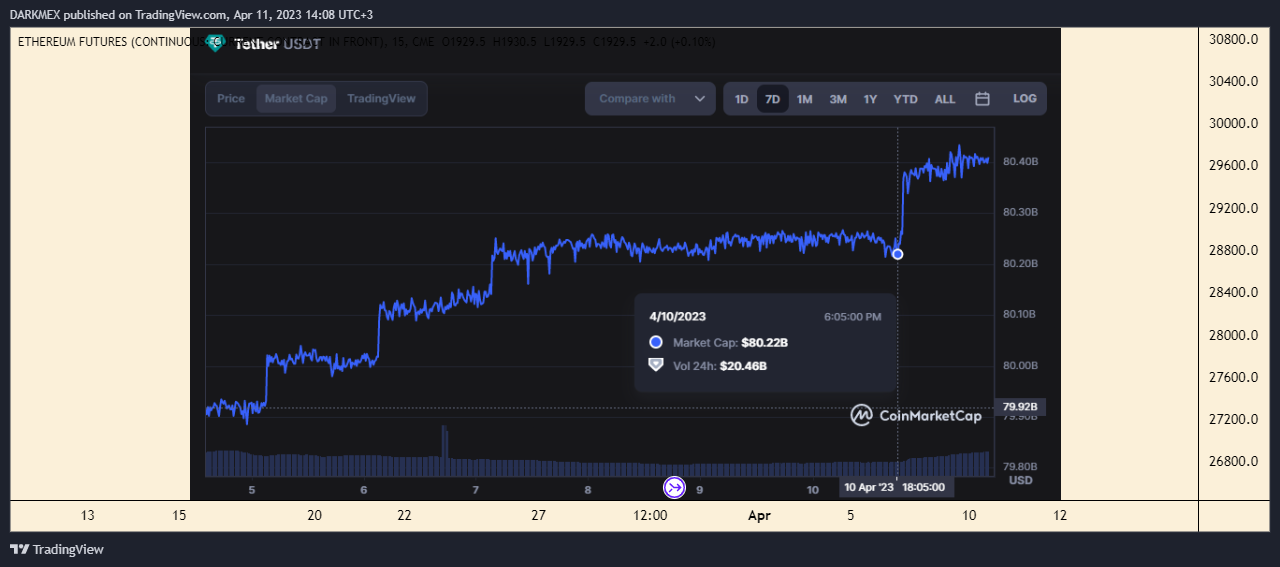Click the 79.92B price label on axis
Image resolution: width=1280 pixels, height=567 pixels.
[x=1022, y=407]
